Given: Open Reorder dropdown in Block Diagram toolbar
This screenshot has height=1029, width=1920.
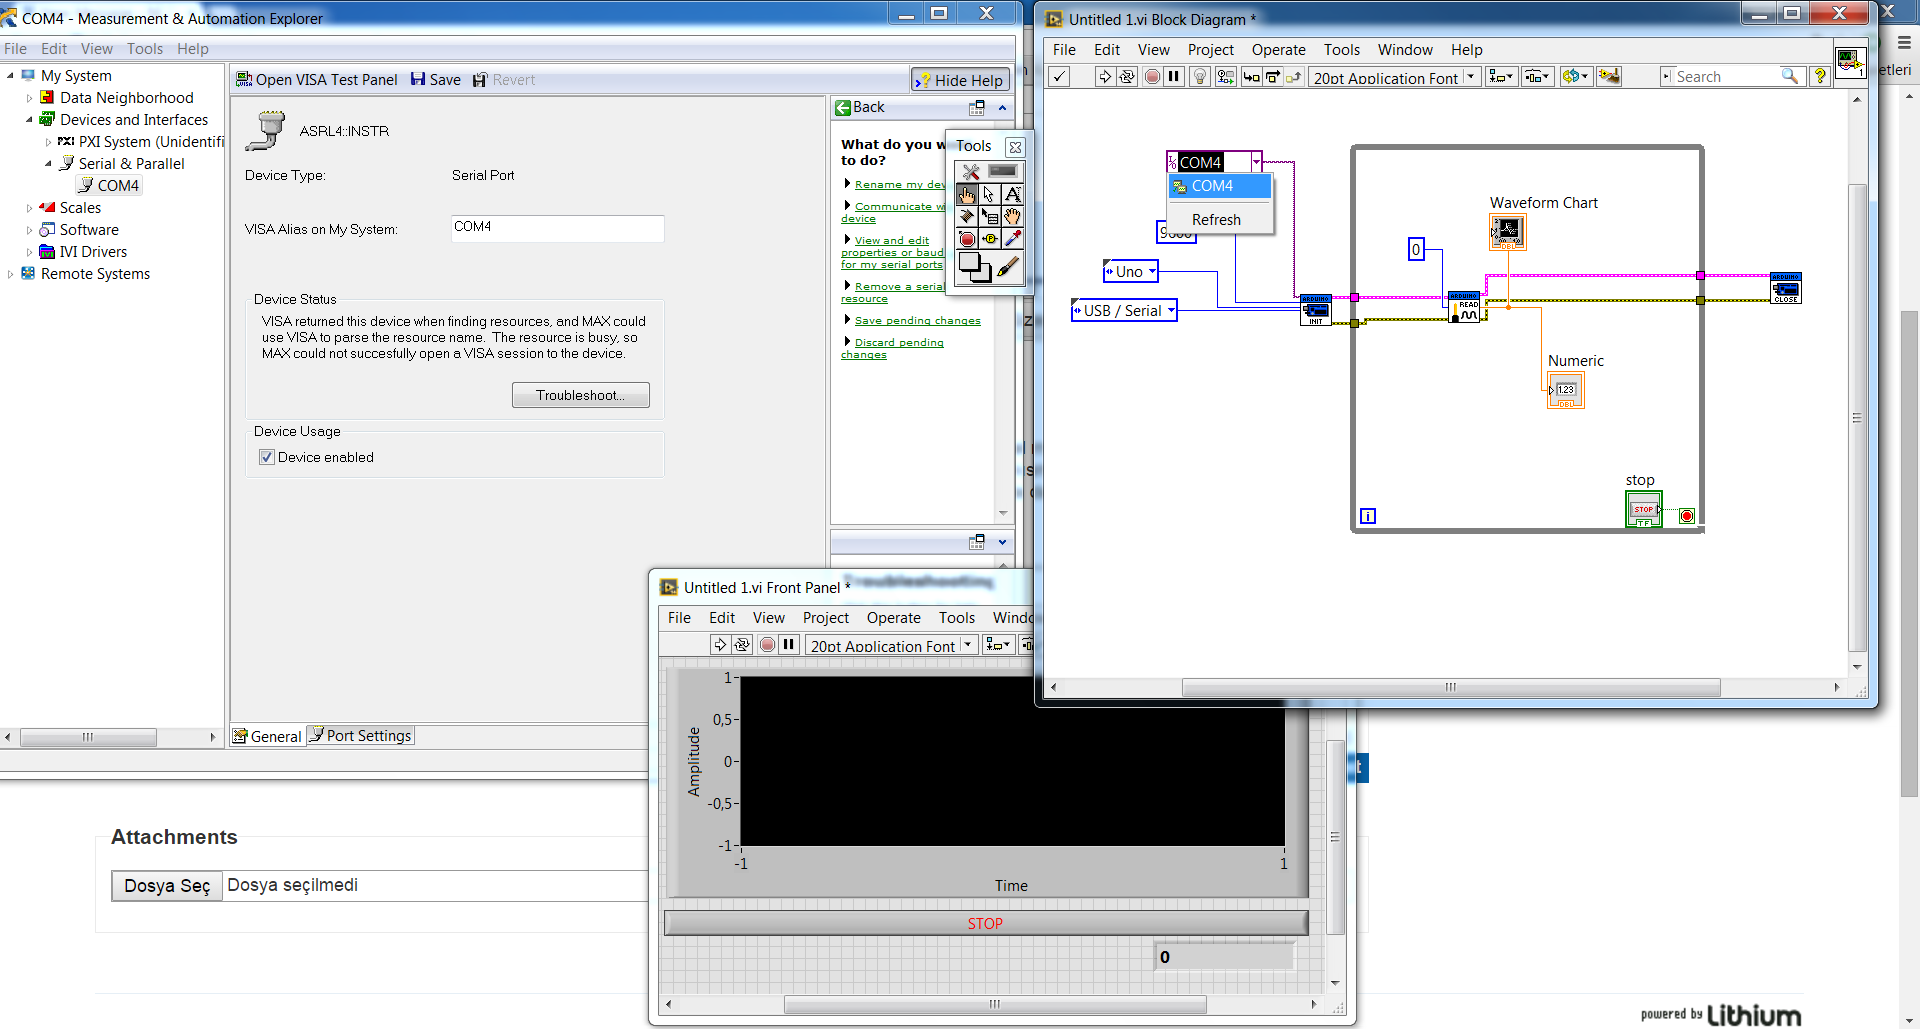Looking at the screenshot, I should pyautogui.click(x=1575, y=77).
